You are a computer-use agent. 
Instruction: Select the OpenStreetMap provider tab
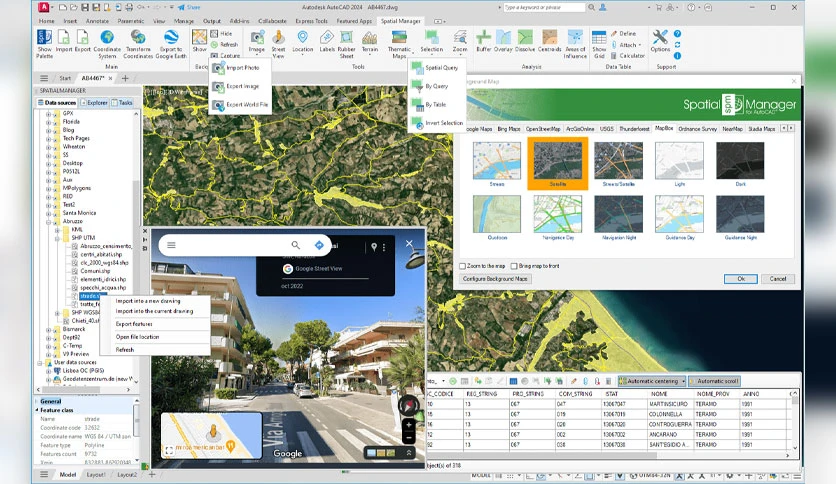click(x=543, y=129)
